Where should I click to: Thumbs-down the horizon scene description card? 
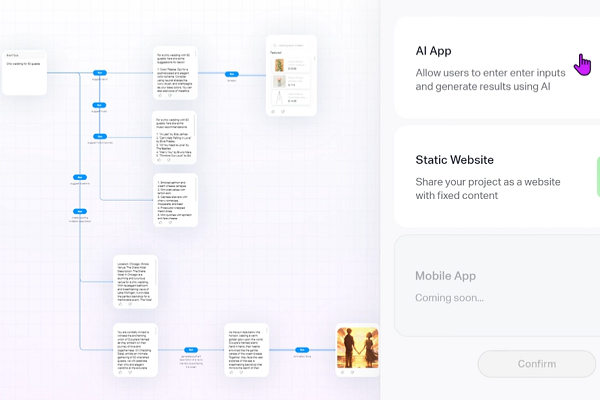click(x=241, y=372)
